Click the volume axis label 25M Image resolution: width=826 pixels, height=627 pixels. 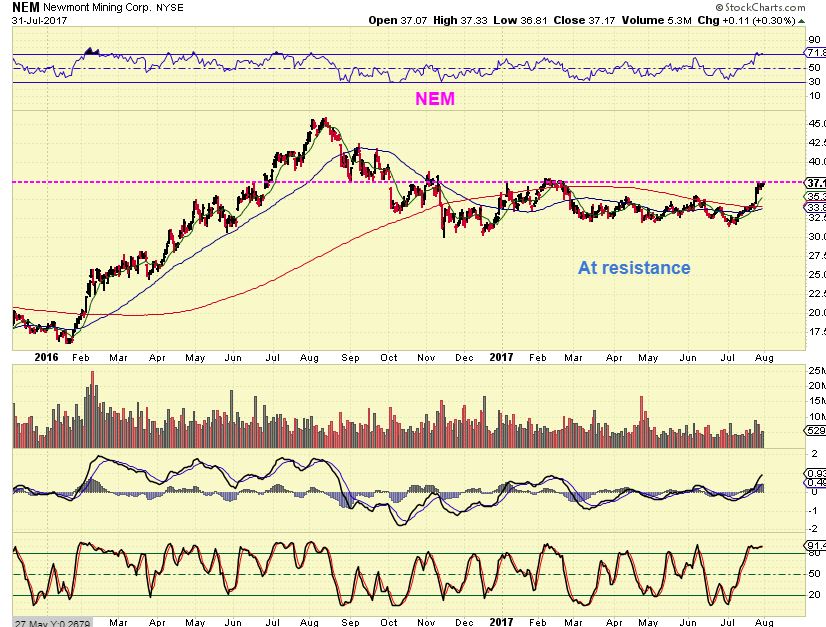click(x=817, y=370)
